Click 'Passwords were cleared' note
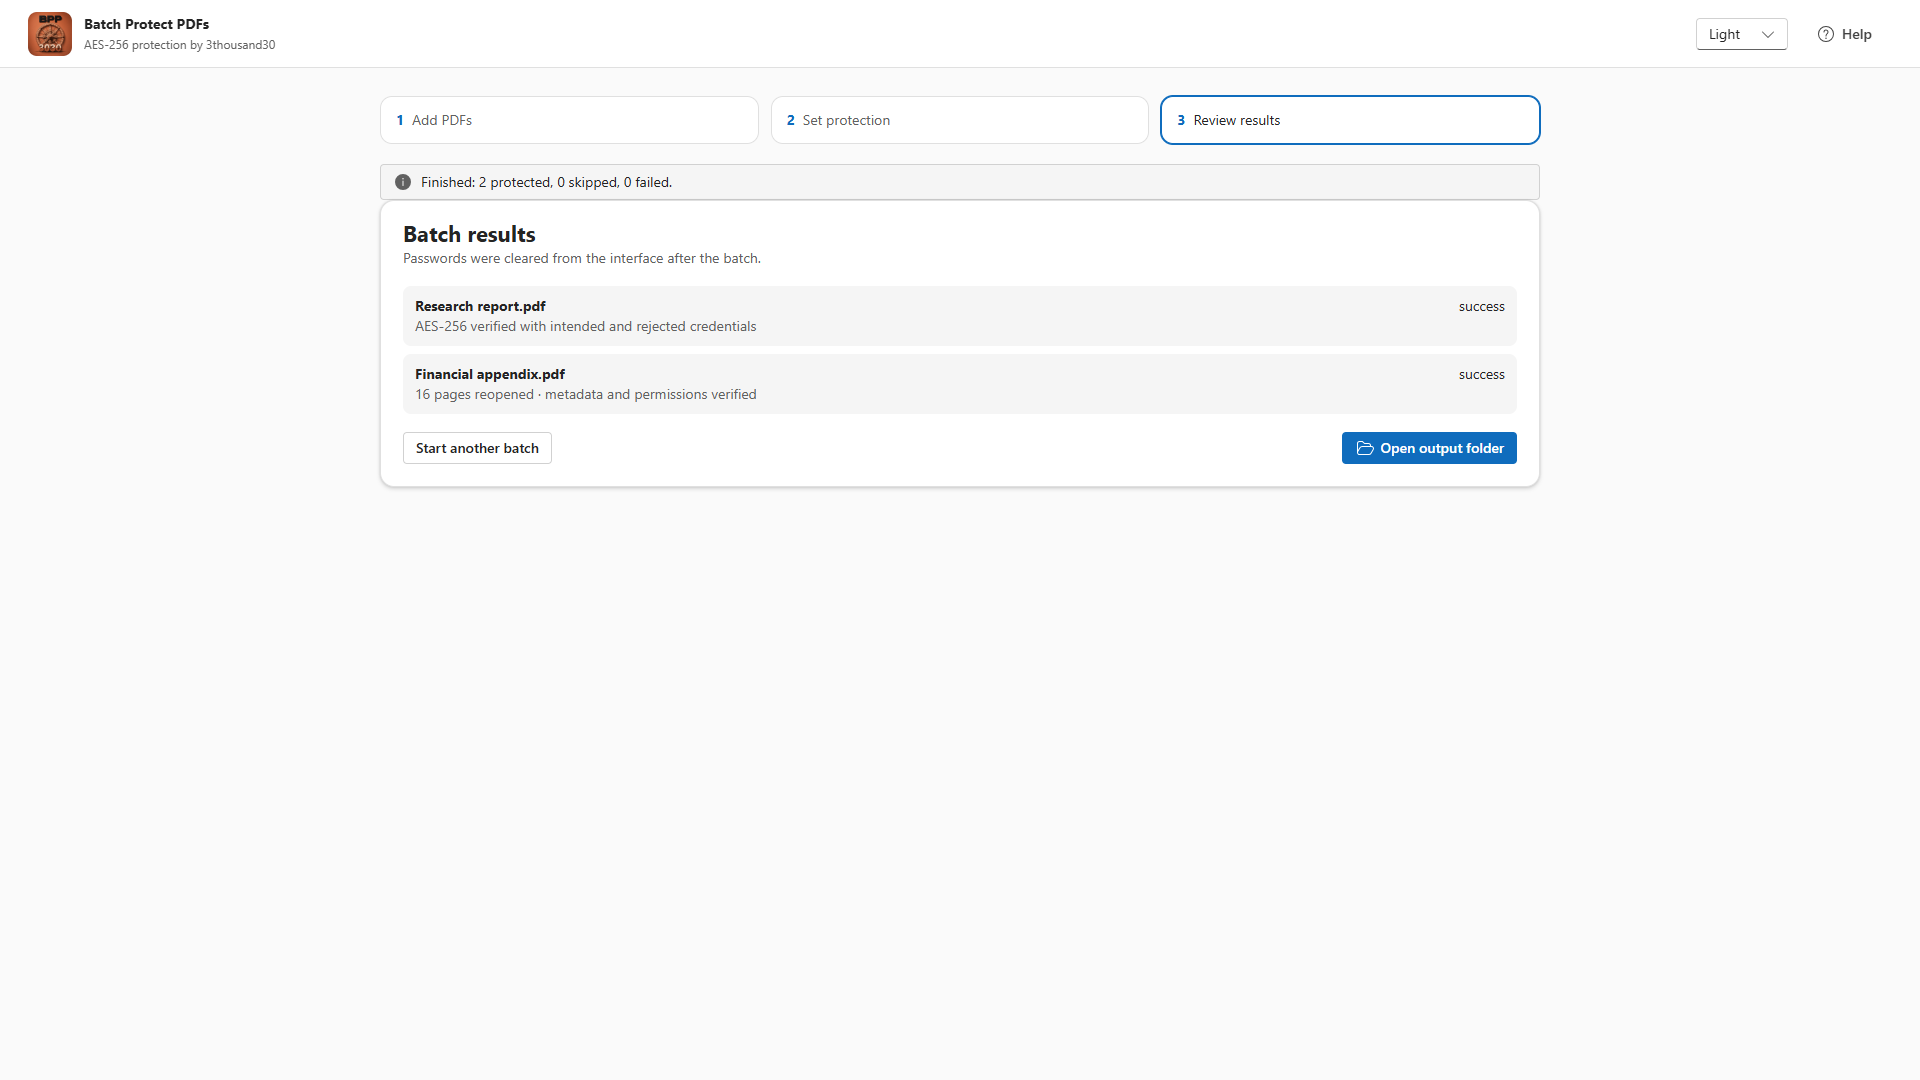1920x1080 pixels. [582, 259]
